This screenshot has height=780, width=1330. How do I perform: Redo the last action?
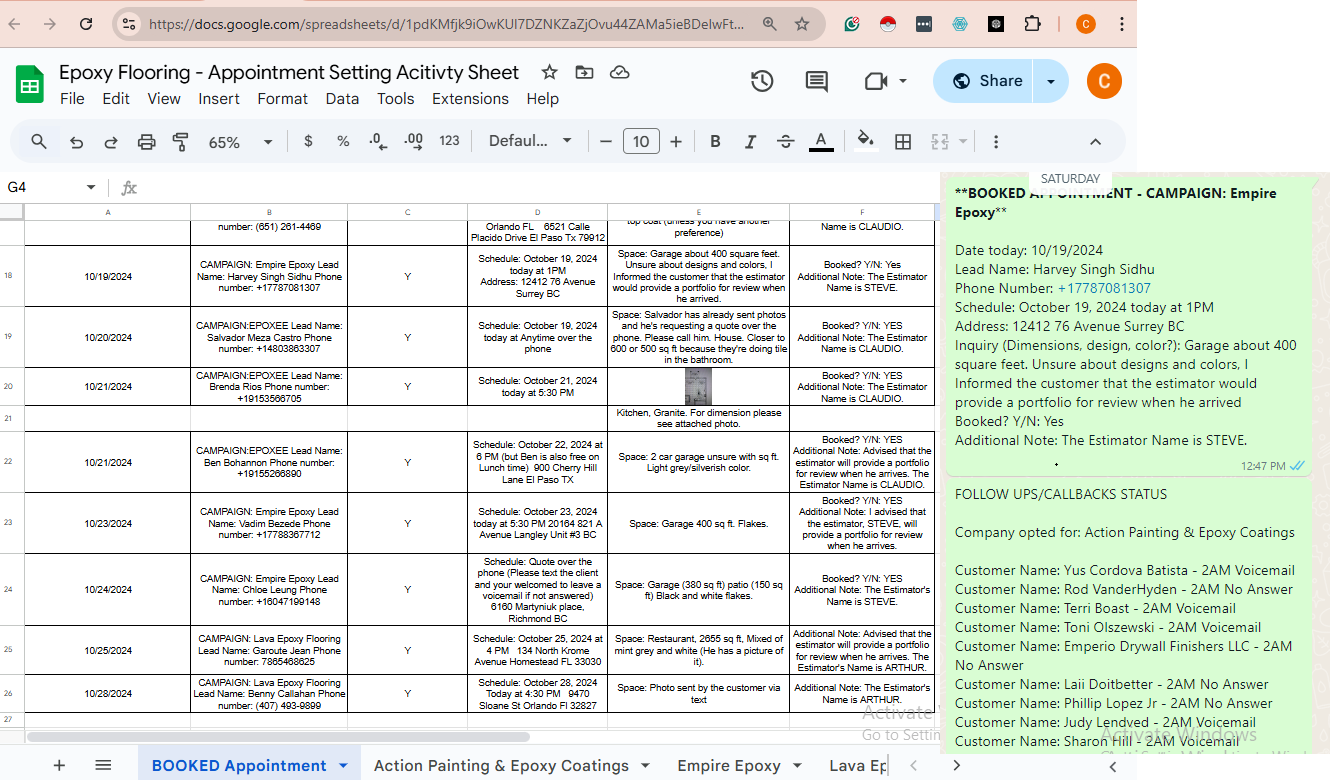pos(111,142)
